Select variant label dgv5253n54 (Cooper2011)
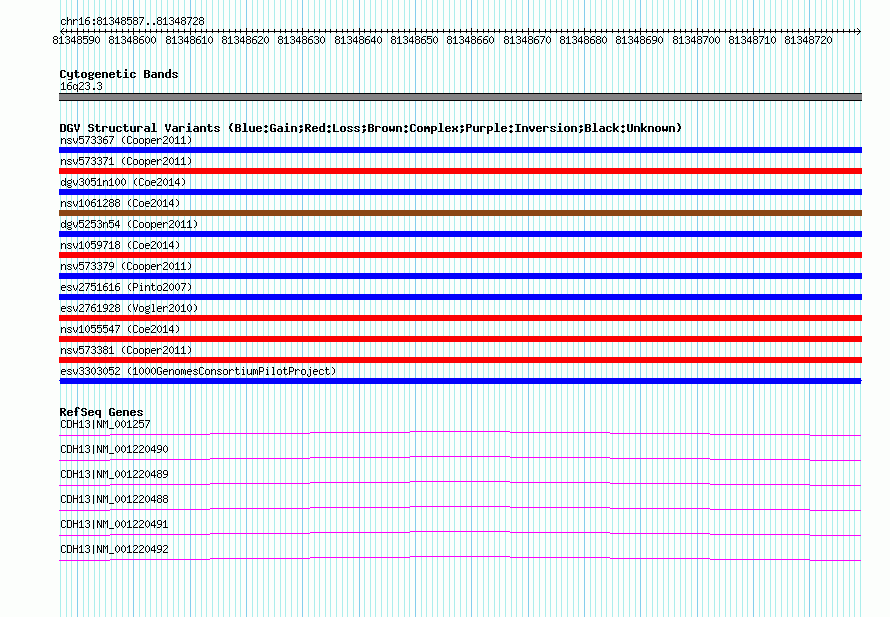 pyautogui.click(x=129, y=224)
